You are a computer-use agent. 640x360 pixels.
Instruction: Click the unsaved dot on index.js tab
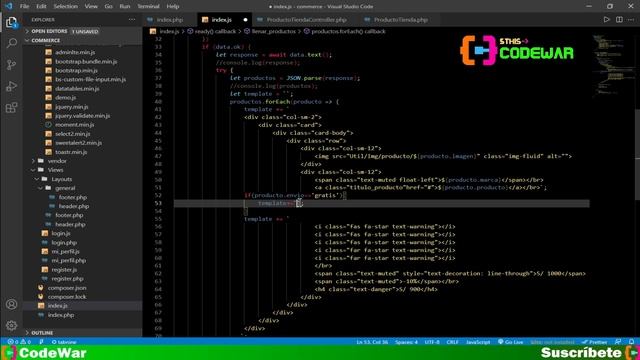[245, 20]
